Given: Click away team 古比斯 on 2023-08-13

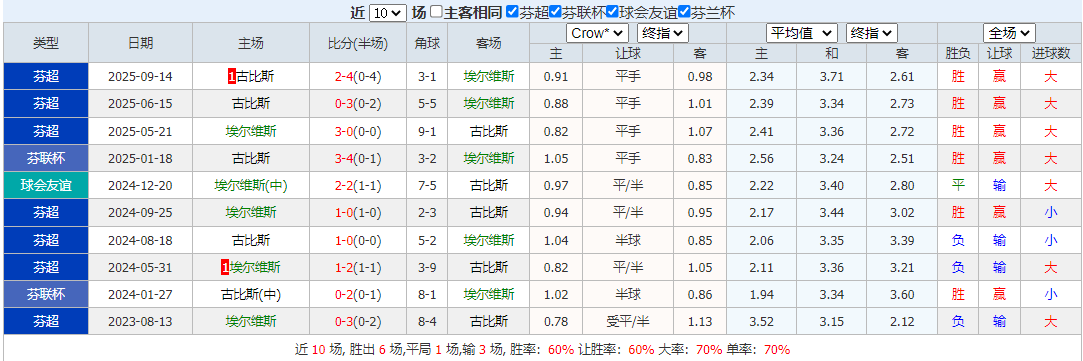Looking at the screenshot, I should point(489,322).
